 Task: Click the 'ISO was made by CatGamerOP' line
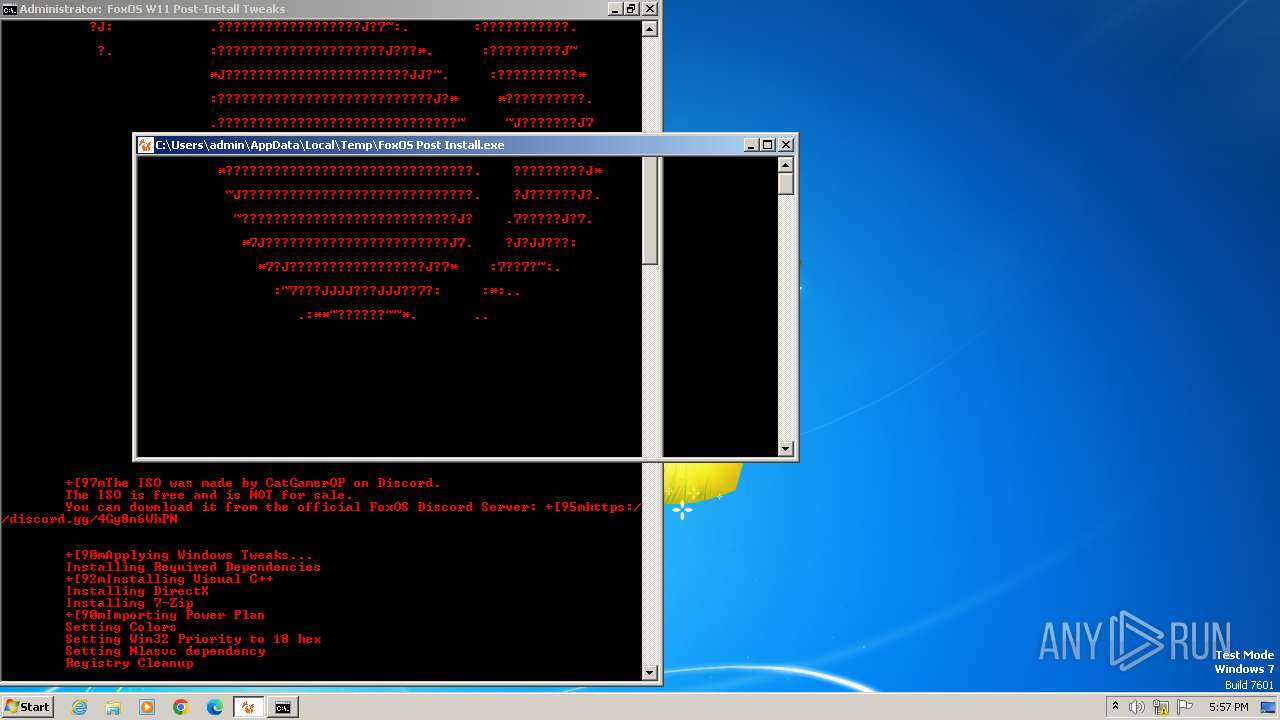pyautogui.click(x=253, y=483)
